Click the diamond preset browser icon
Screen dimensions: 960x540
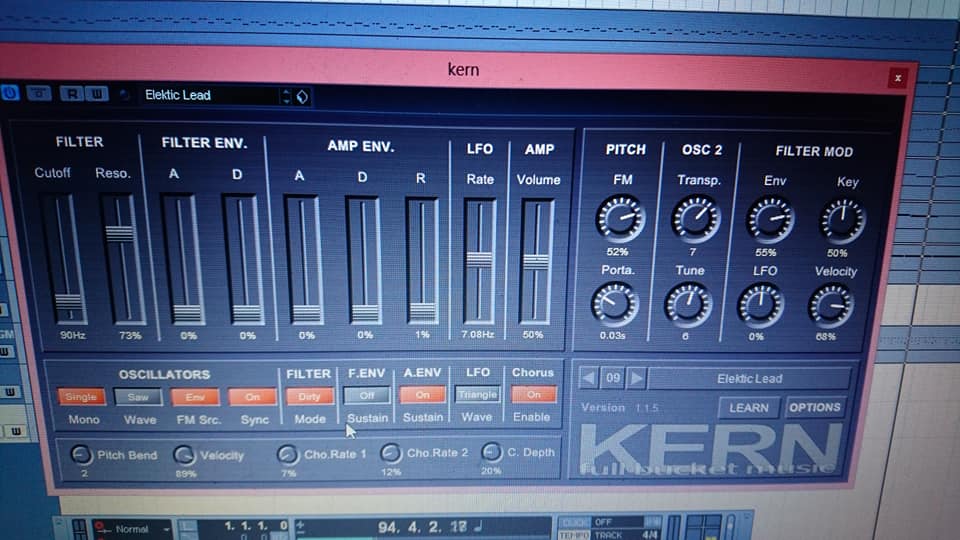[302, 97]
